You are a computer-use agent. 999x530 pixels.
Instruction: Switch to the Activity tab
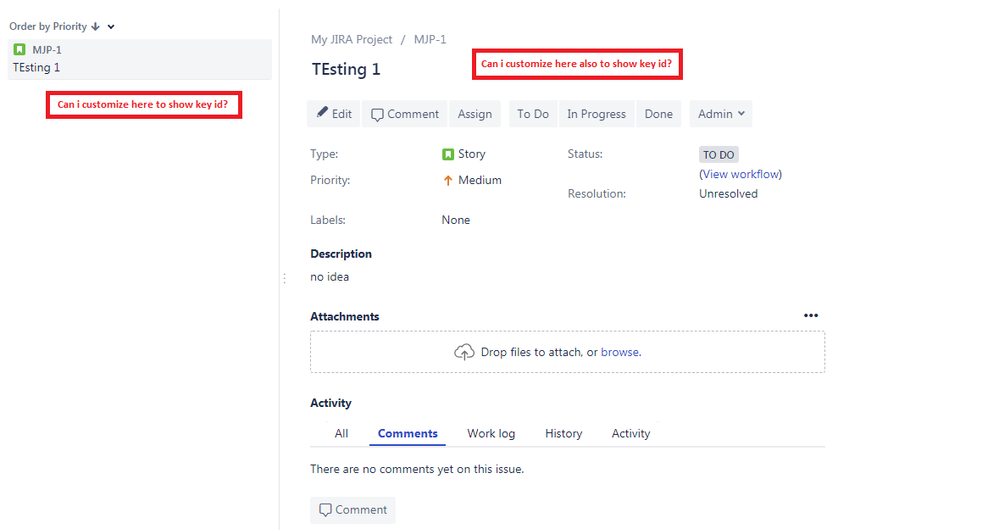tap(631, 433)
